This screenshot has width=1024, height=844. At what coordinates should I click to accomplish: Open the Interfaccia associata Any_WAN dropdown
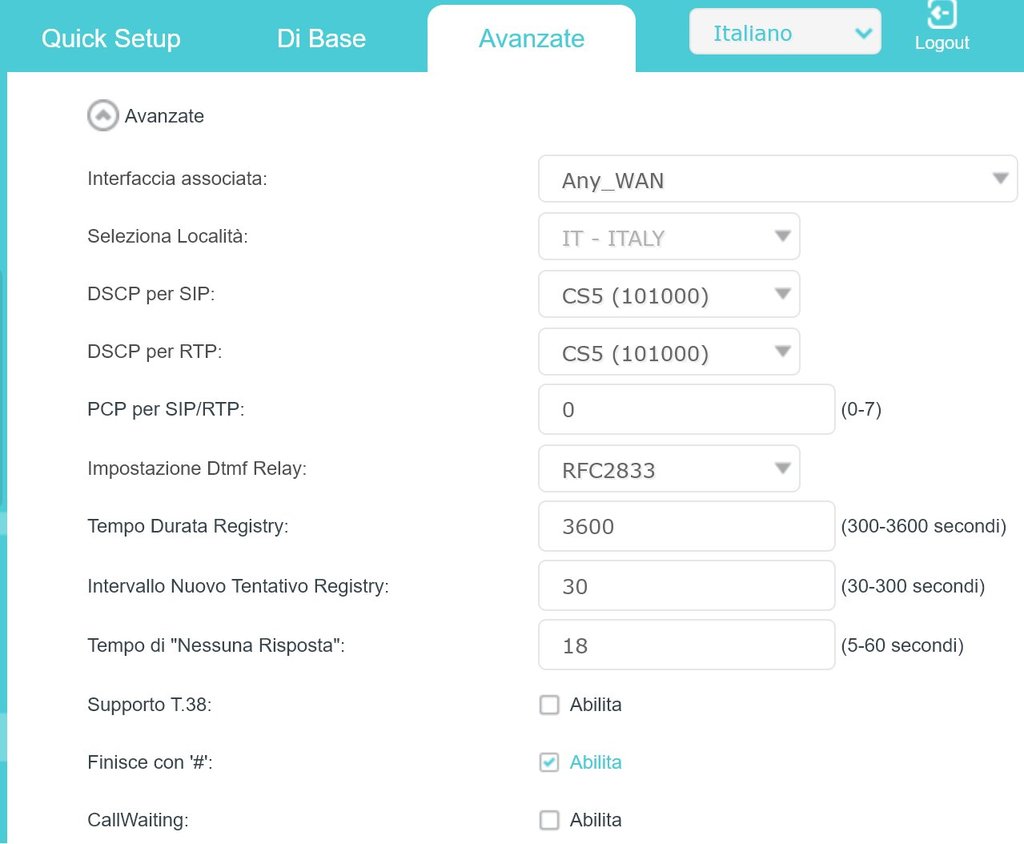click(x=778, y=179)
